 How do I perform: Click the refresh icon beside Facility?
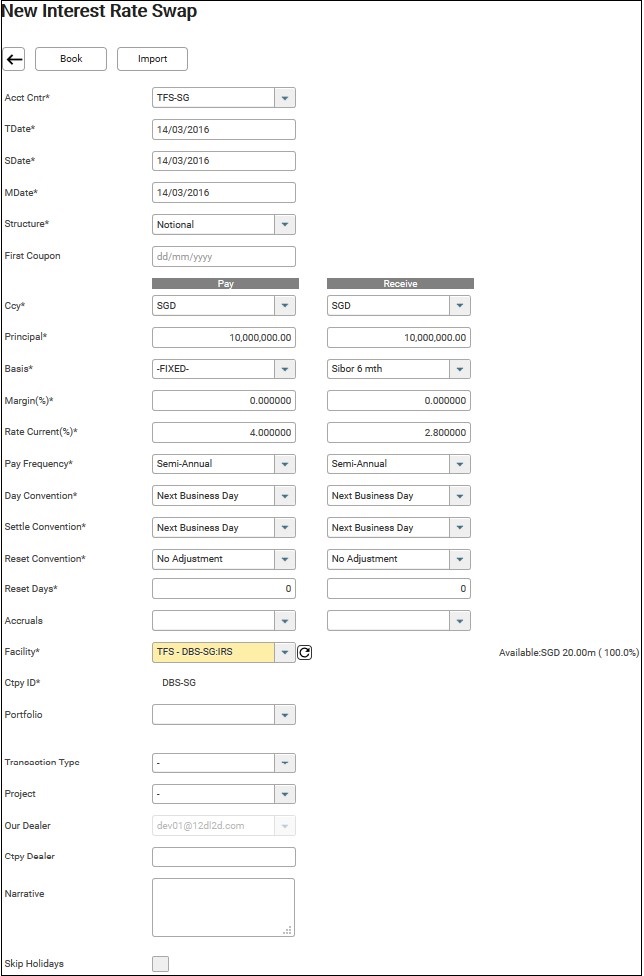305,652
